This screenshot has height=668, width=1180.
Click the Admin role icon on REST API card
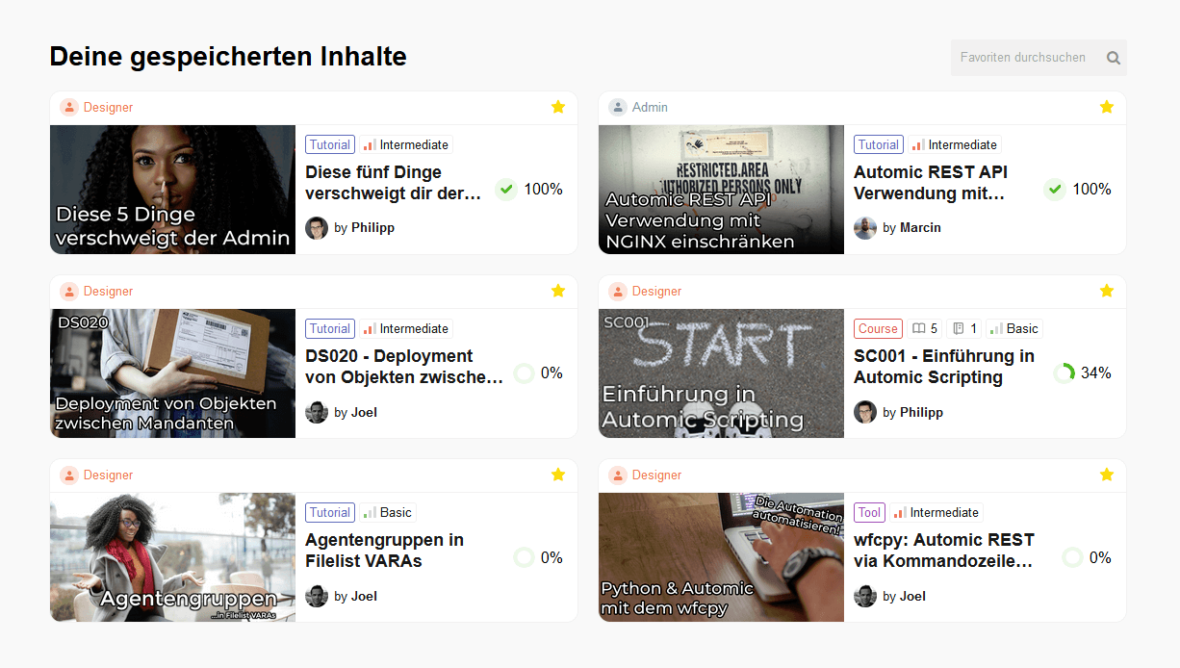point(616,107)
